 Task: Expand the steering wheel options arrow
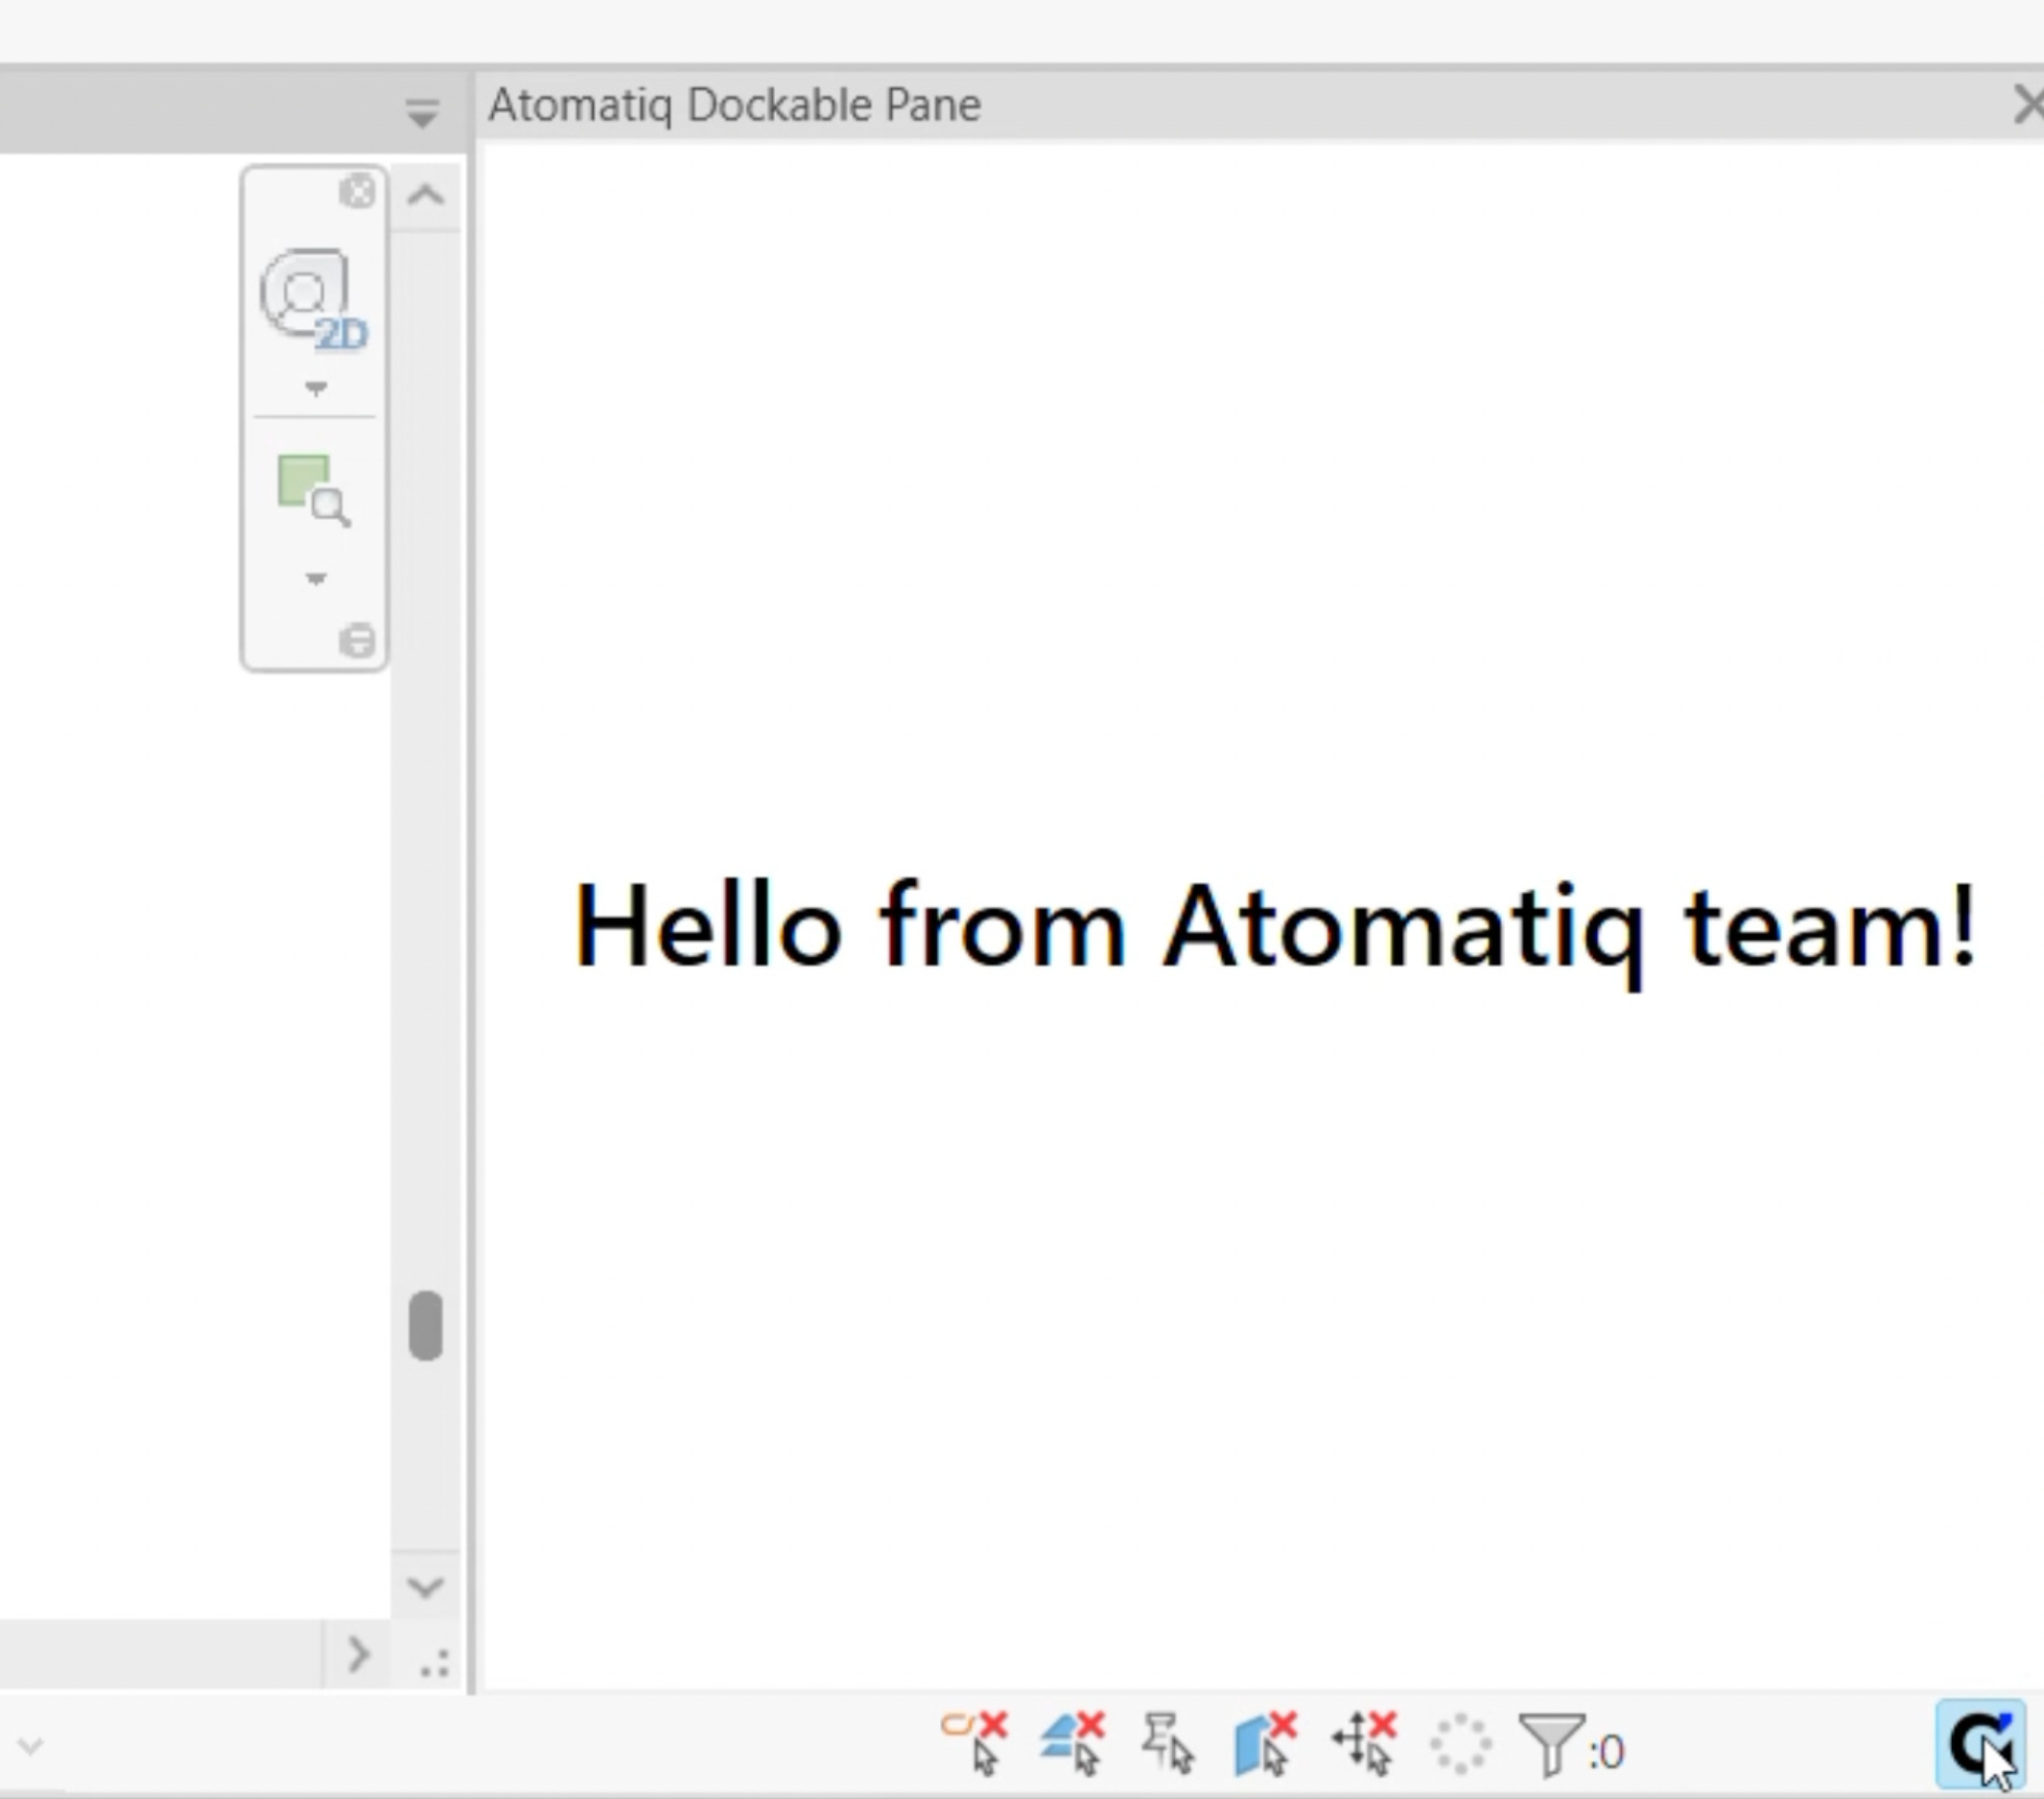point(315,388)
